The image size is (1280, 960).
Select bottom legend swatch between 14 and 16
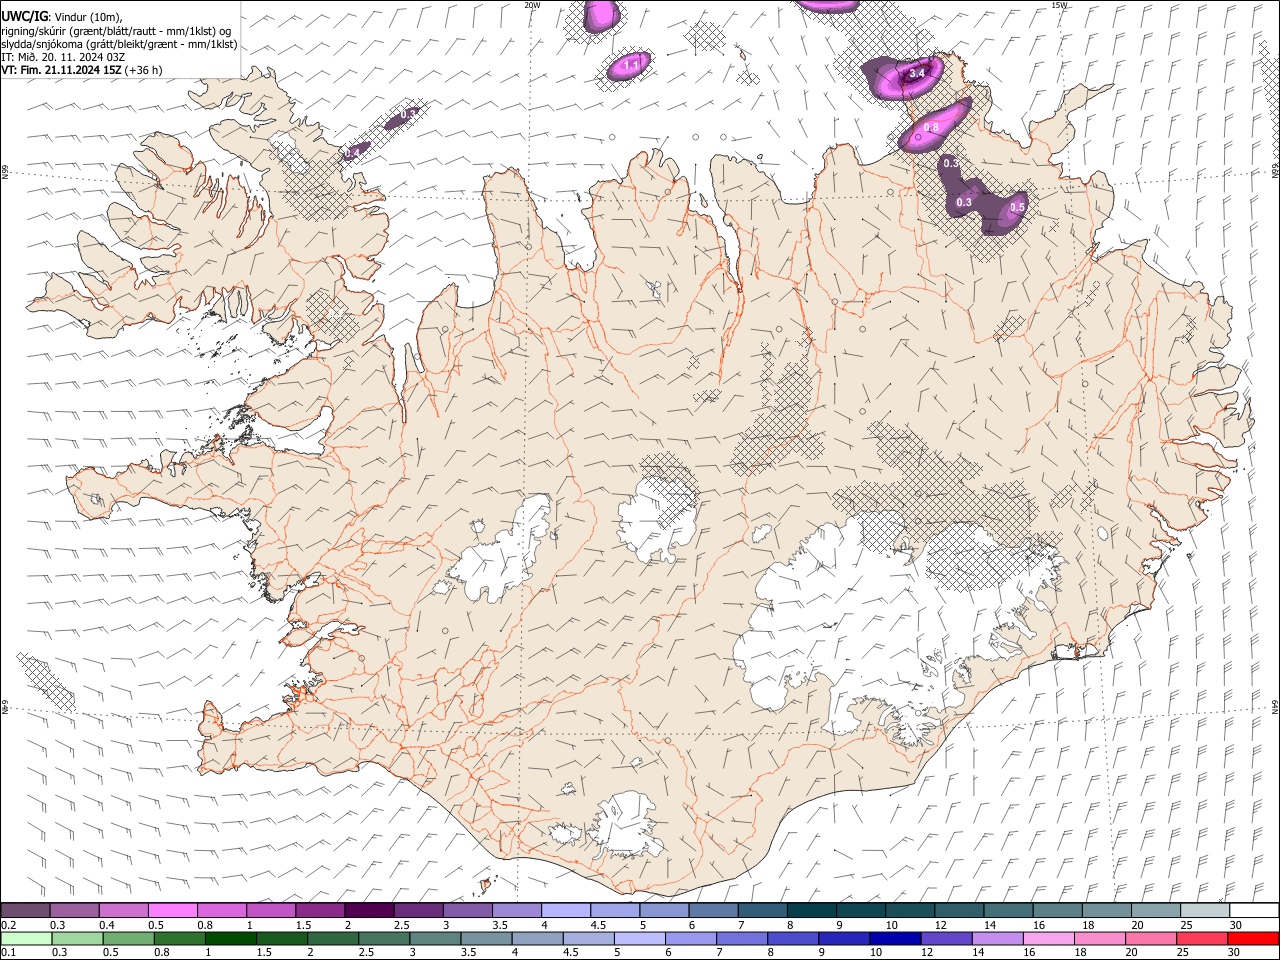point(996,938)
